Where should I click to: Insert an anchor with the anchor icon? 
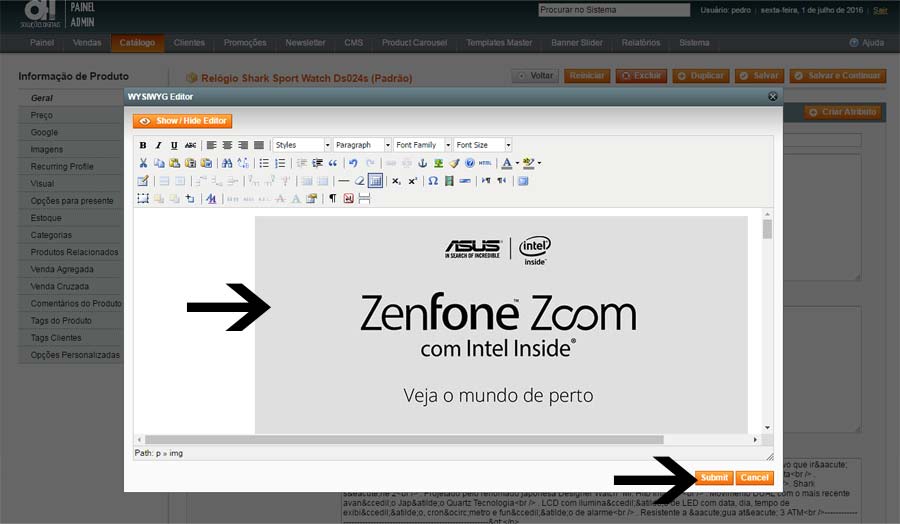pos(422,163)
